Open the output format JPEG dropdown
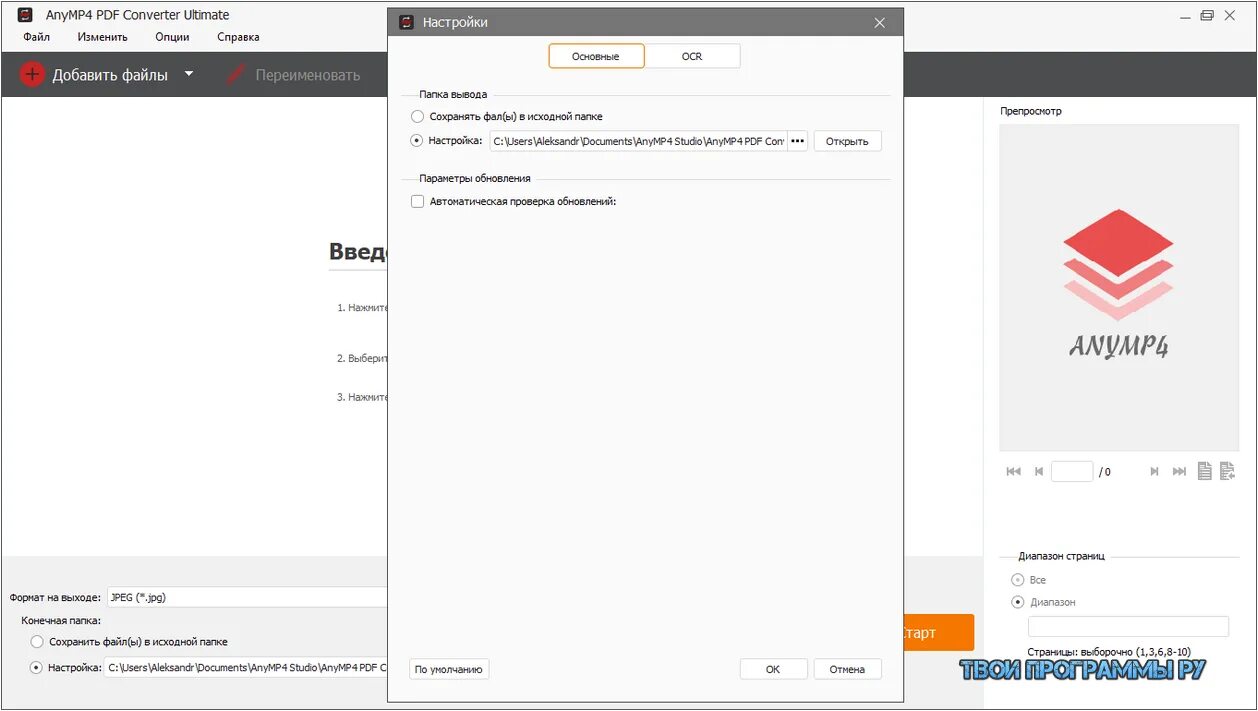The image size is (1258, 711). [x=246, y=597]
